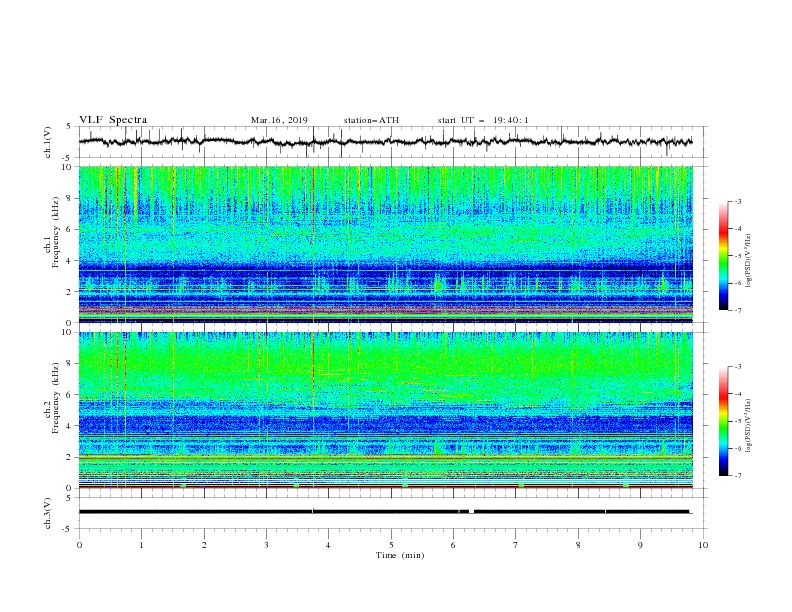
Task: Click time axis tick label "9"
Action: point(640,545)
